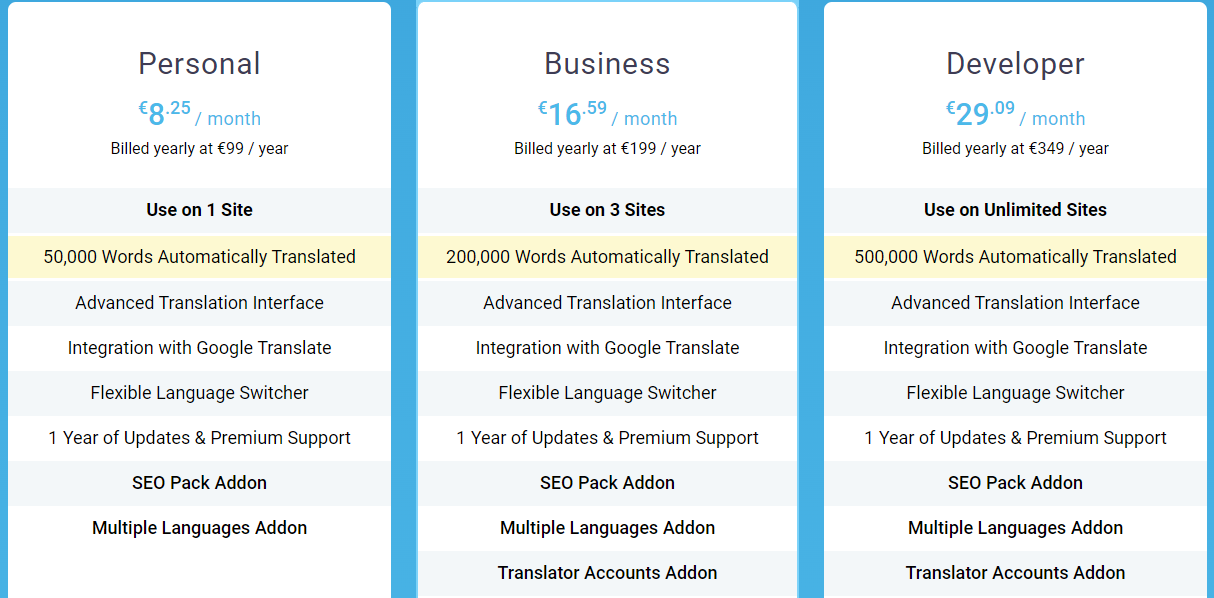This screenshot has width=1214, height=598.
Task: Click the €8.25 / month price
Action: click(x=199, y=114)
